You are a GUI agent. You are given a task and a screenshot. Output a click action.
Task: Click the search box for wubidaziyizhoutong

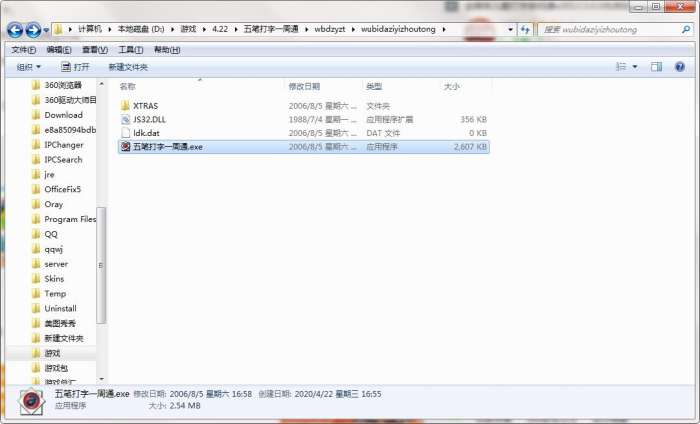(609, 29)
